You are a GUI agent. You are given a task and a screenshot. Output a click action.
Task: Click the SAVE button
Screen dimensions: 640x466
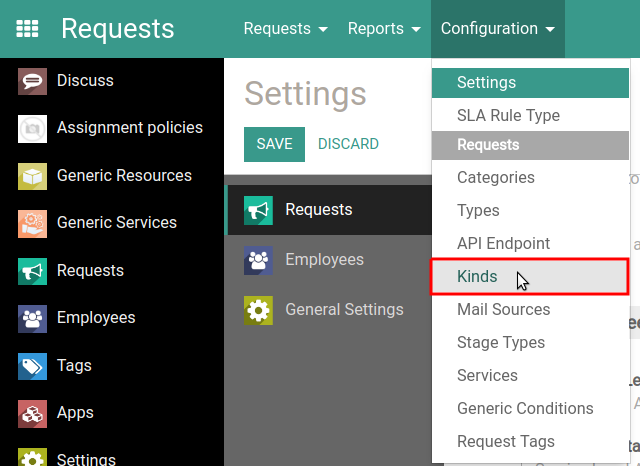tap(274, 144)
